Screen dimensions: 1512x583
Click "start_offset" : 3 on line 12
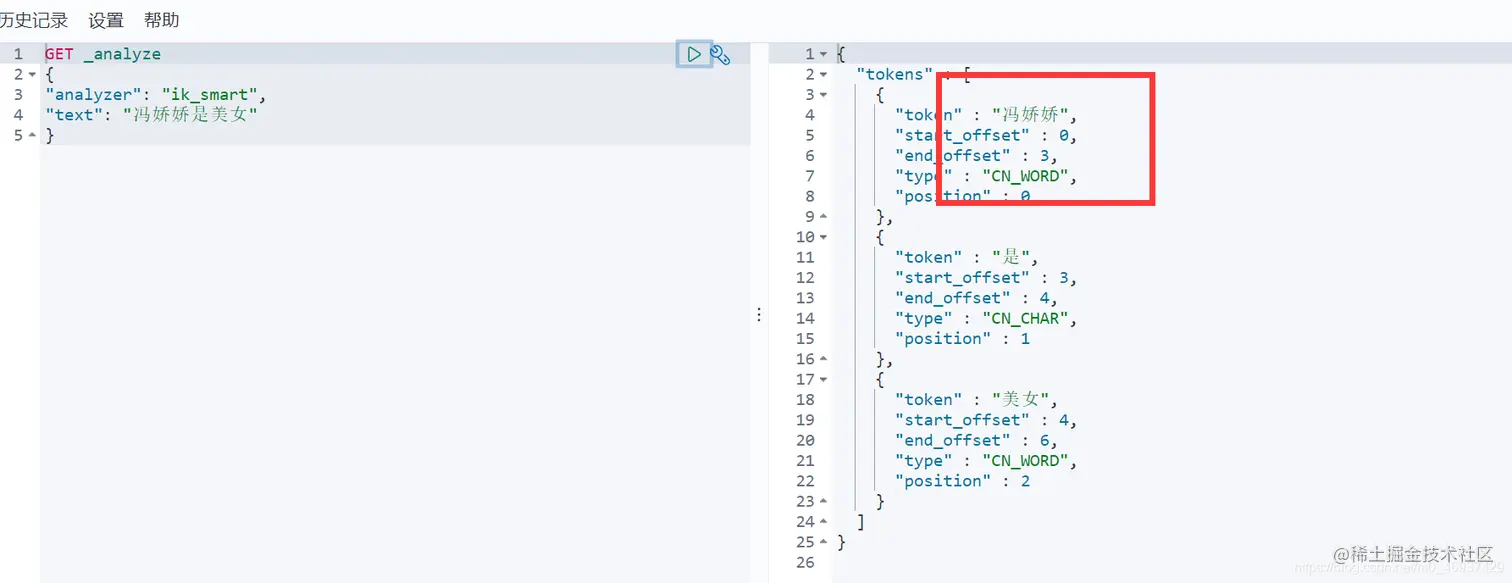coord(981,278)
